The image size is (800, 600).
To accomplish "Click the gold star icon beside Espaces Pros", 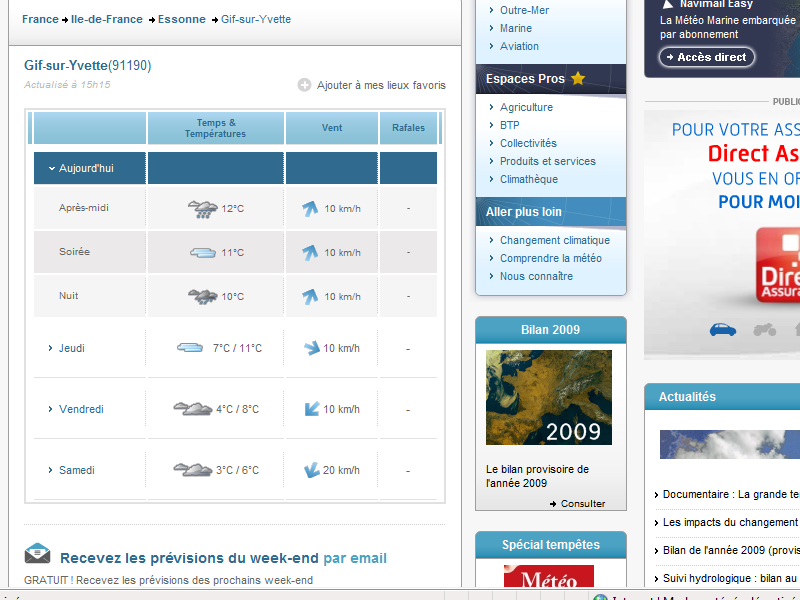I will (x=578, y=79).
